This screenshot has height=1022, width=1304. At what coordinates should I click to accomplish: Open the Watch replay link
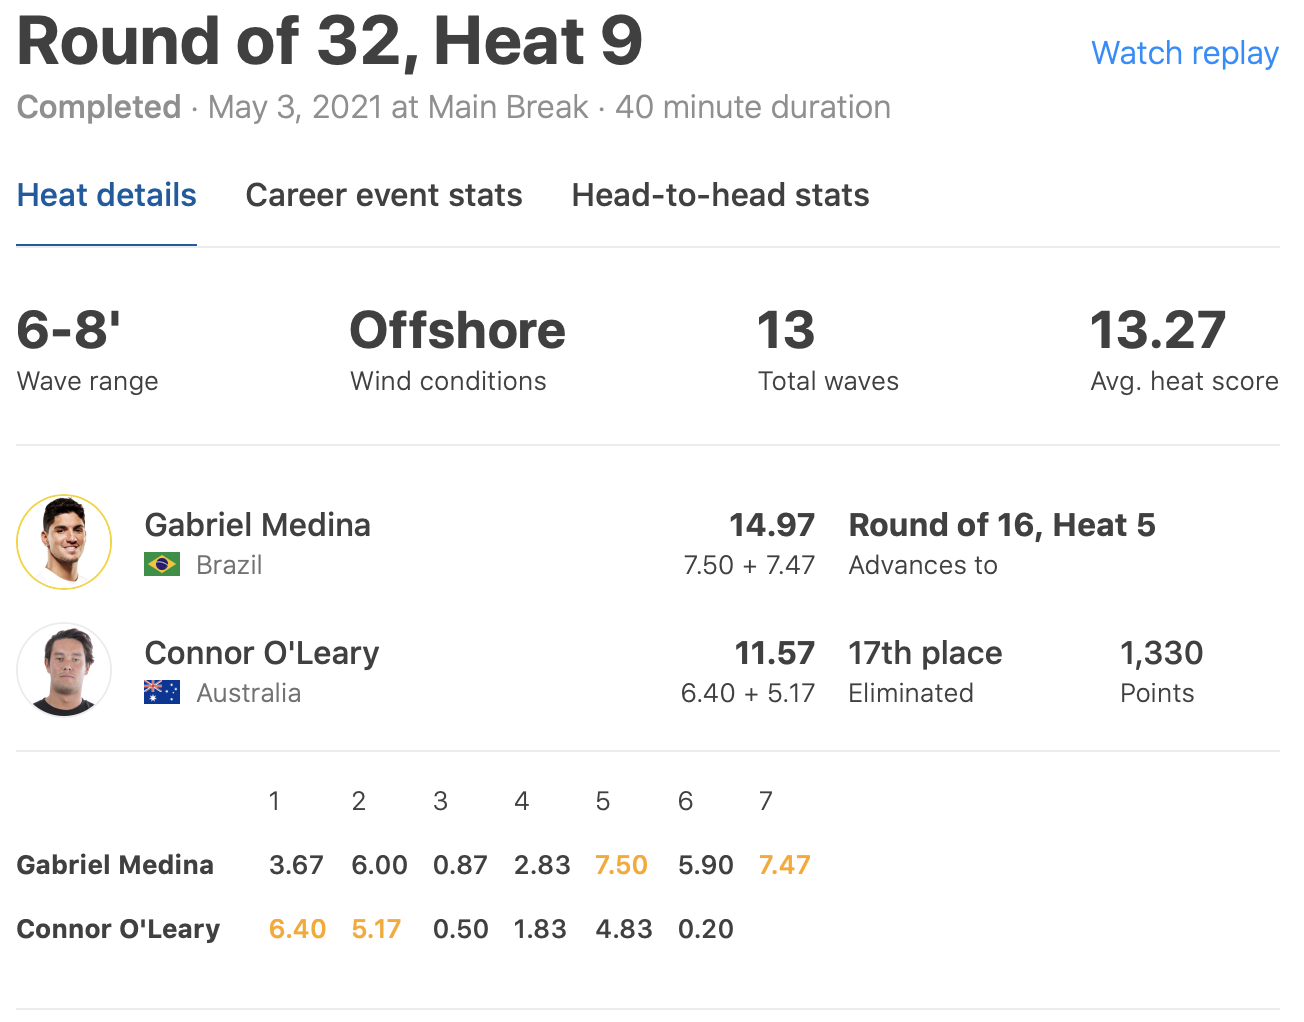point(1184,53)
